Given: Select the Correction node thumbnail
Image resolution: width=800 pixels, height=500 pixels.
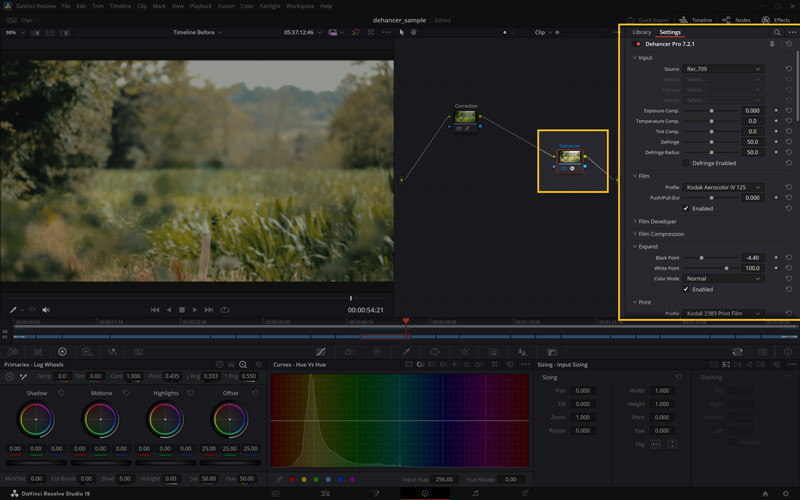Looking at the screenshot, I should pos(465,117).
